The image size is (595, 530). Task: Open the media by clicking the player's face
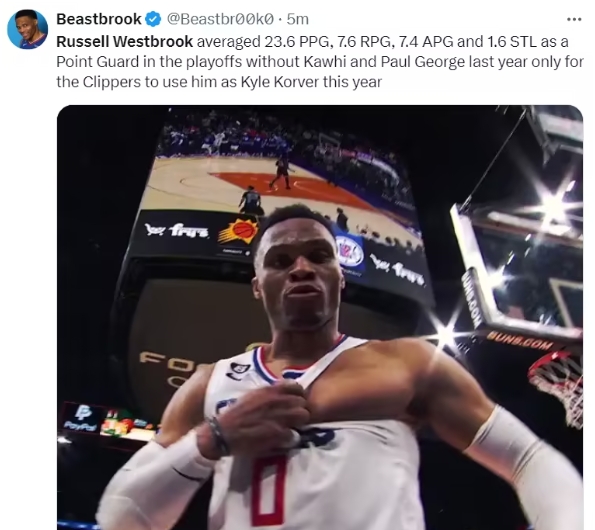(x=299, y=268)
